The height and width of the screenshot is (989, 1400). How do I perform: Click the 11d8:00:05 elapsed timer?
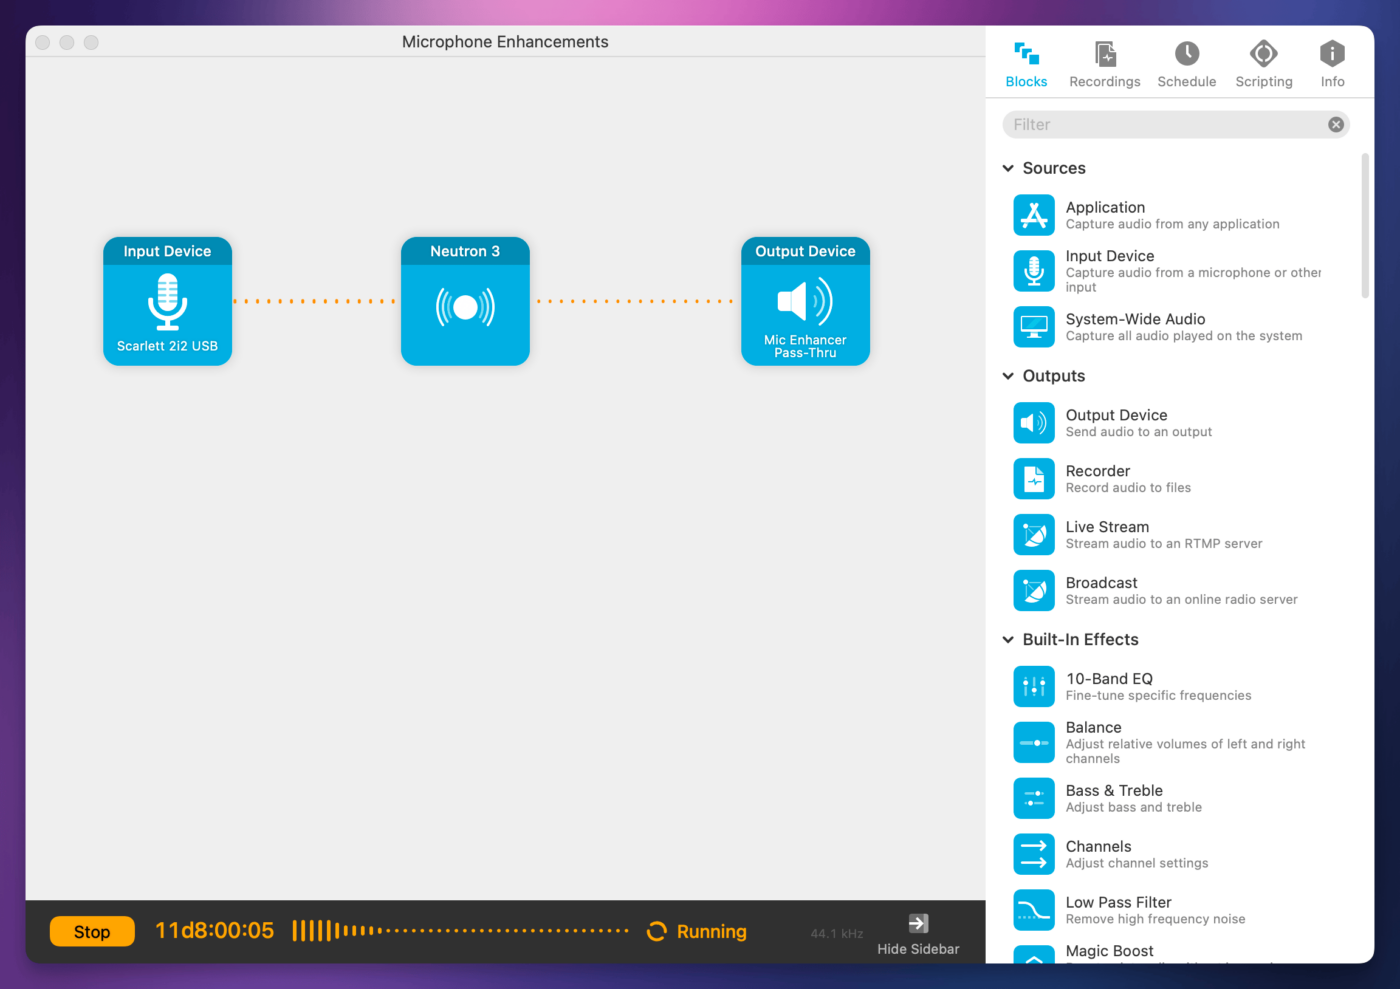214,931
